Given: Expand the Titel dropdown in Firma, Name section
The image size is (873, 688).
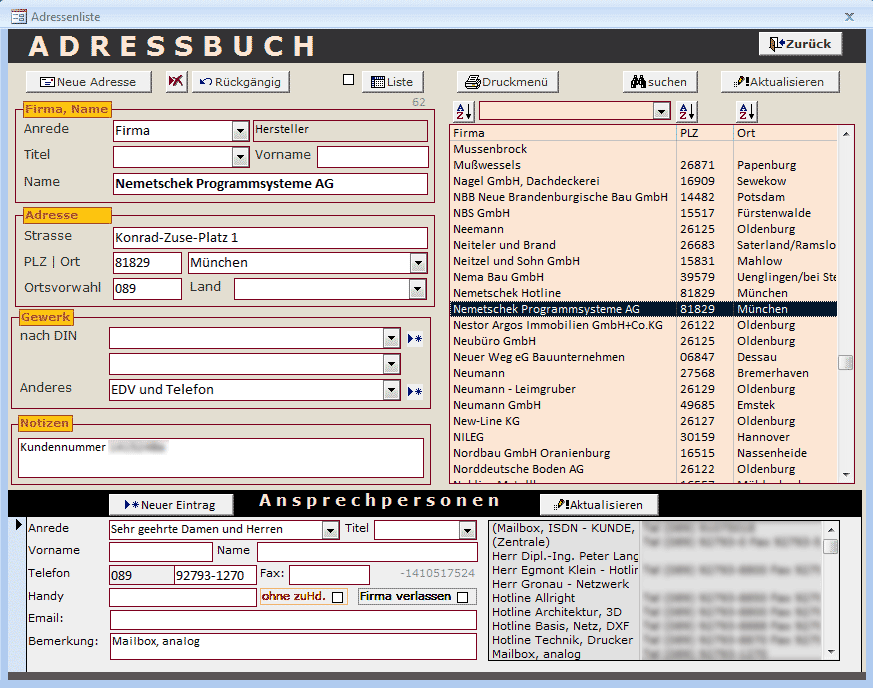Looking at the screenshot, I should (x=240, y=157).
